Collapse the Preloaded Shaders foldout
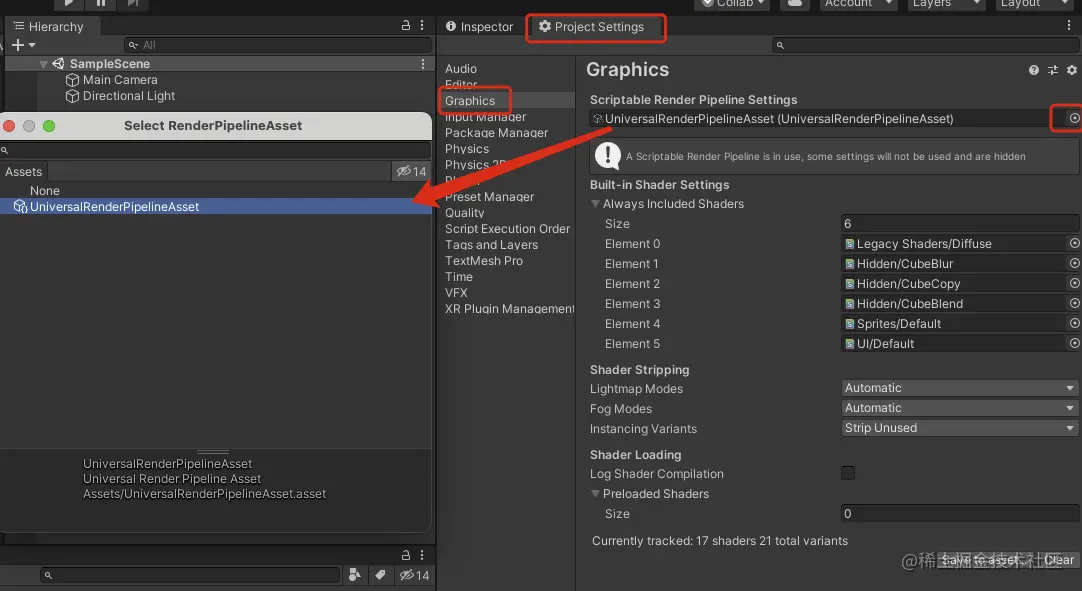Viewport: 1082px width, 591px height. tap(595, 494)
